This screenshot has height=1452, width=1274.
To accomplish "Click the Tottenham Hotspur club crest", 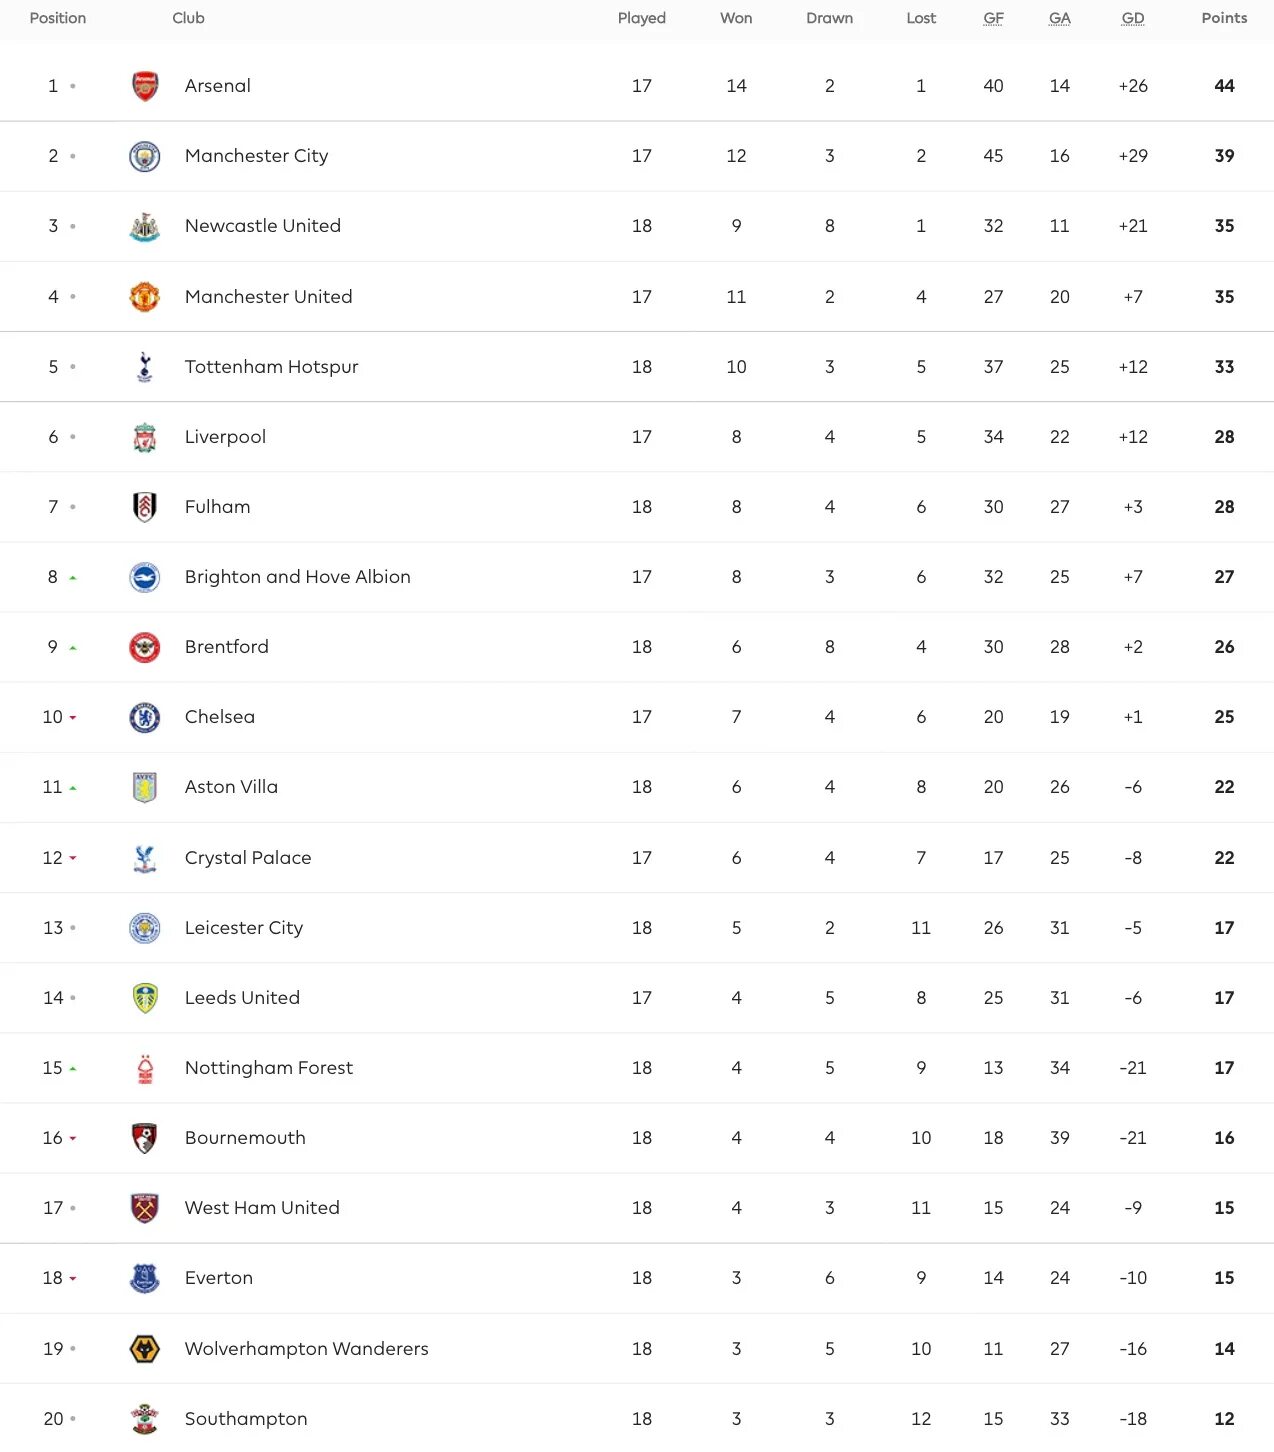I will click(145, 367).
